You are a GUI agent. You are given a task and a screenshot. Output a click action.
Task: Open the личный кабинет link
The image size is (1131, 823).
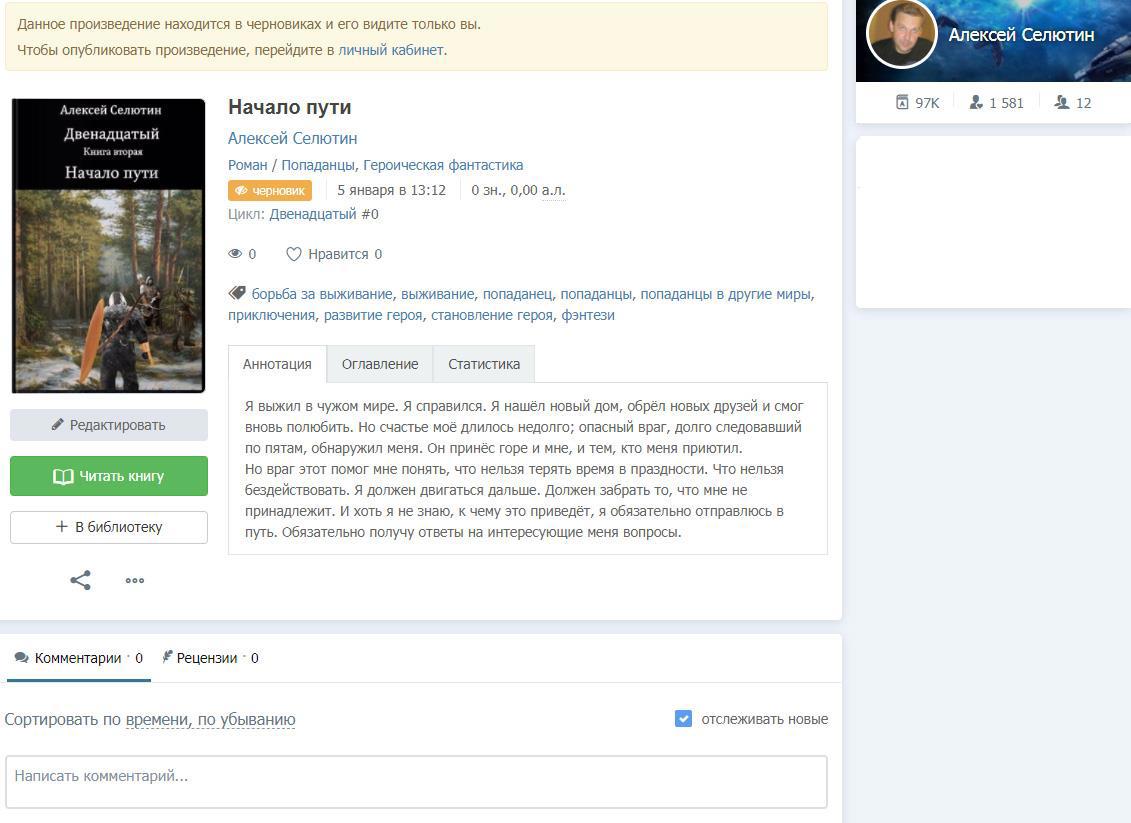(x=391, y=50)
